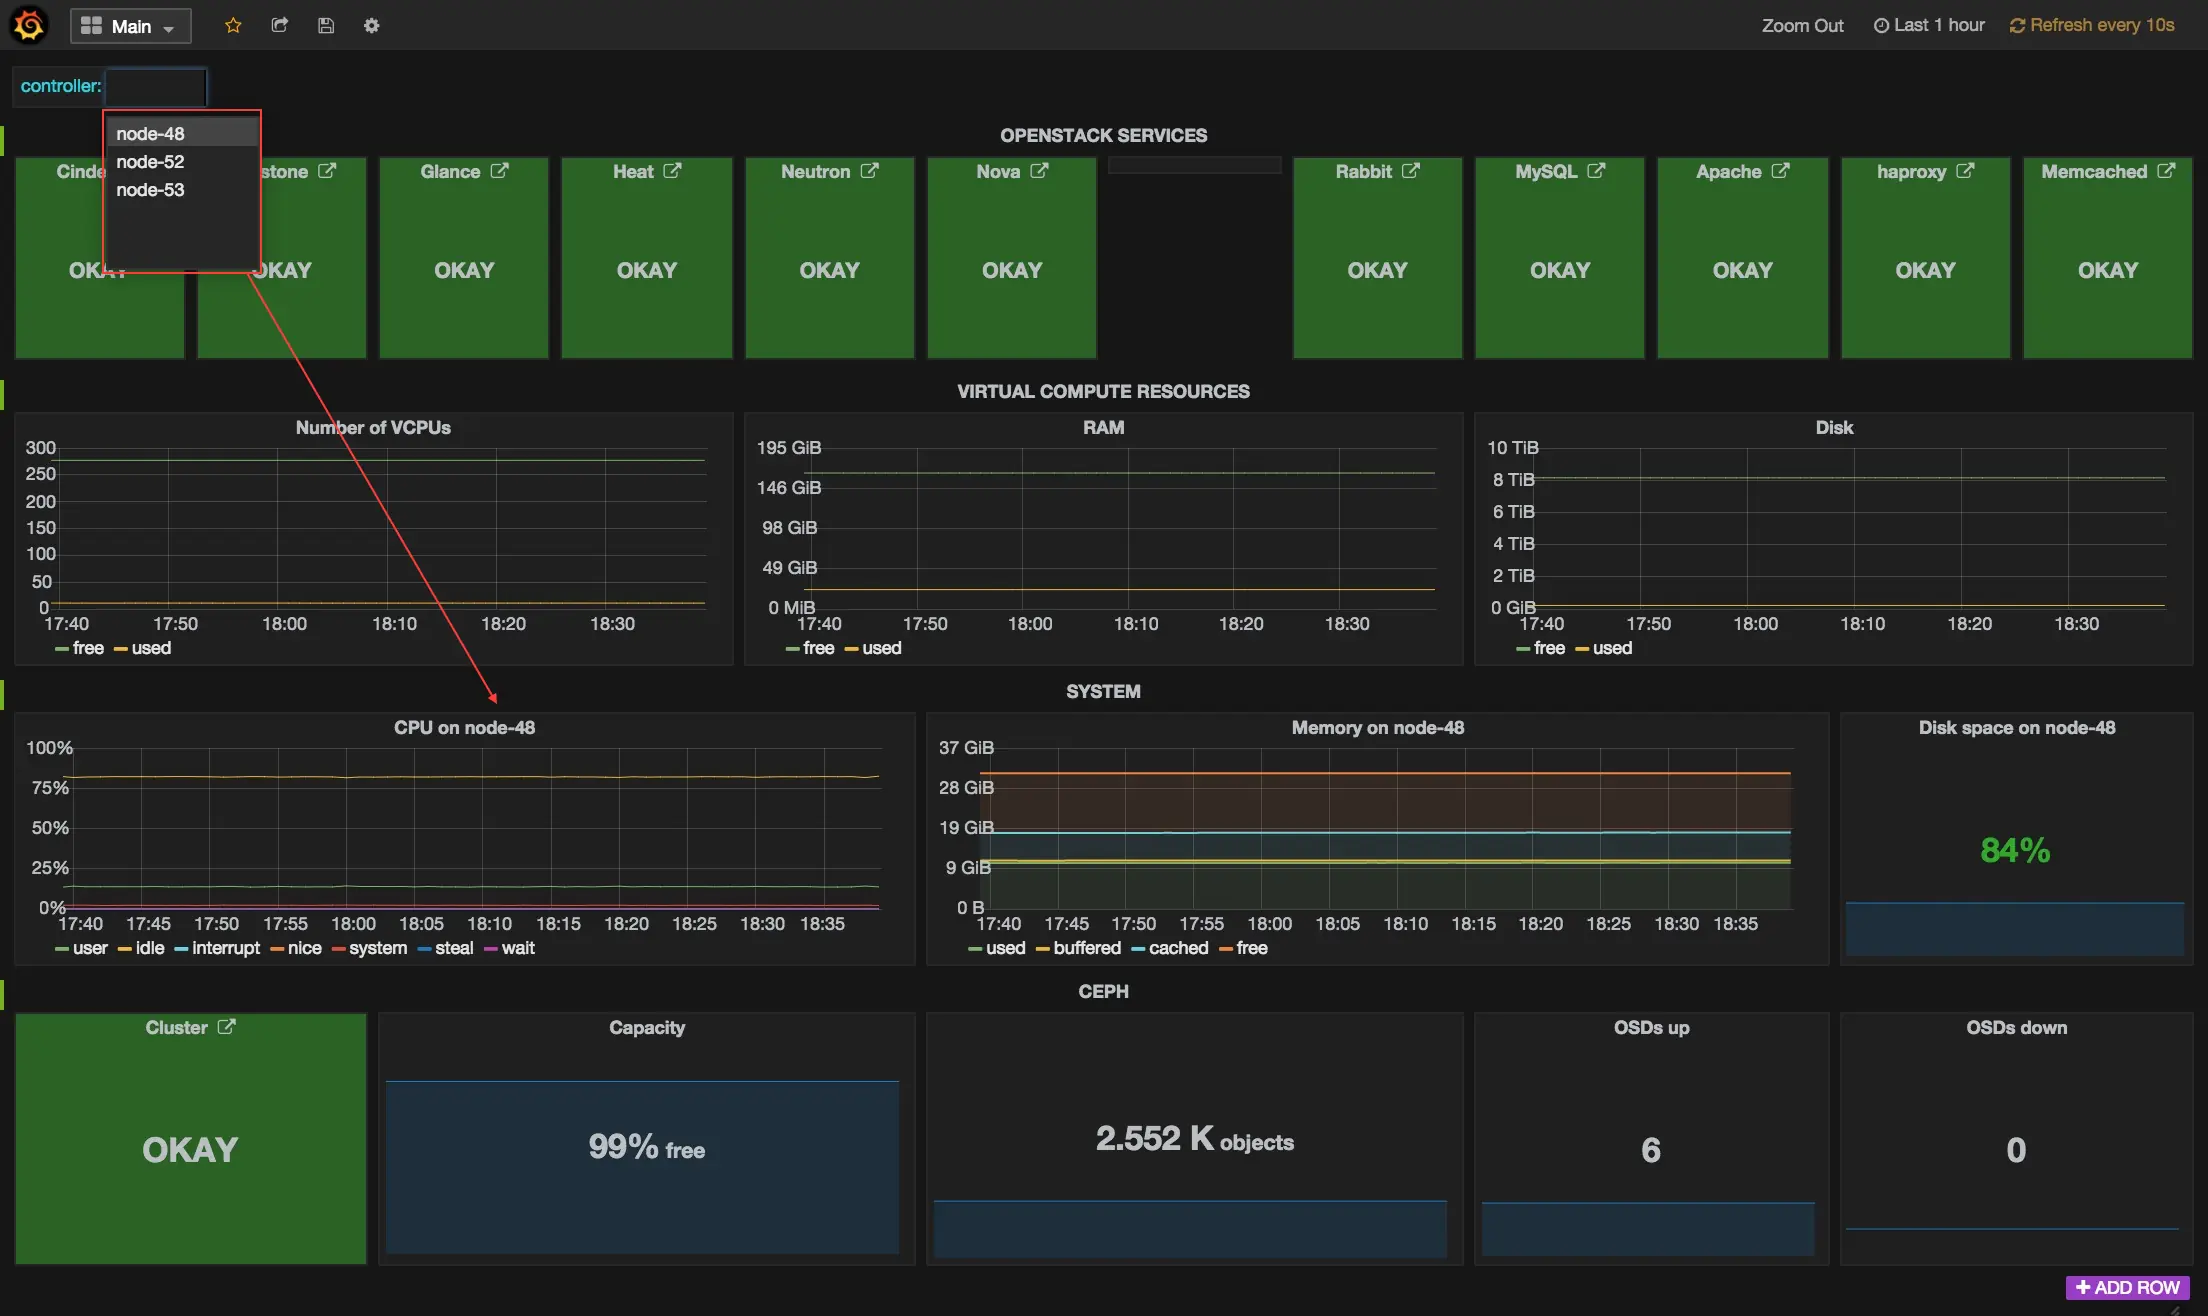Viewport: 2208px width, 1316px height.
Task: Open the share dashboard icon
Action: click(280, 26)
